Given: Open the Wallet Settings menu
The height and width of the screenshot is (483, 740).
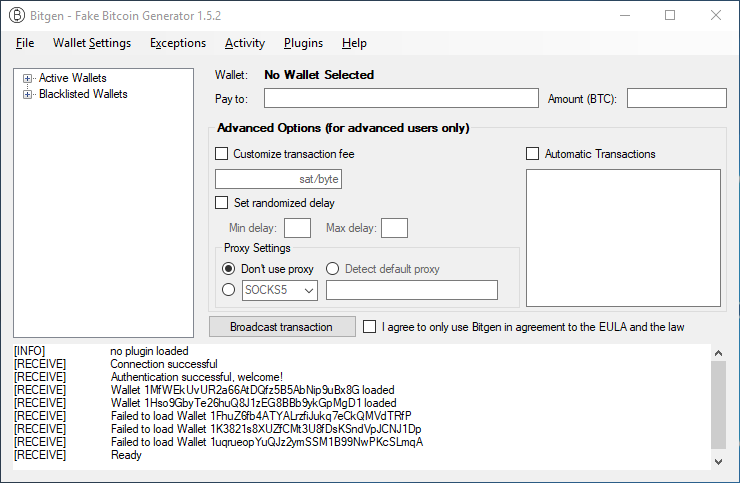Looking at the screenshot, I should (x=91, y=43).
